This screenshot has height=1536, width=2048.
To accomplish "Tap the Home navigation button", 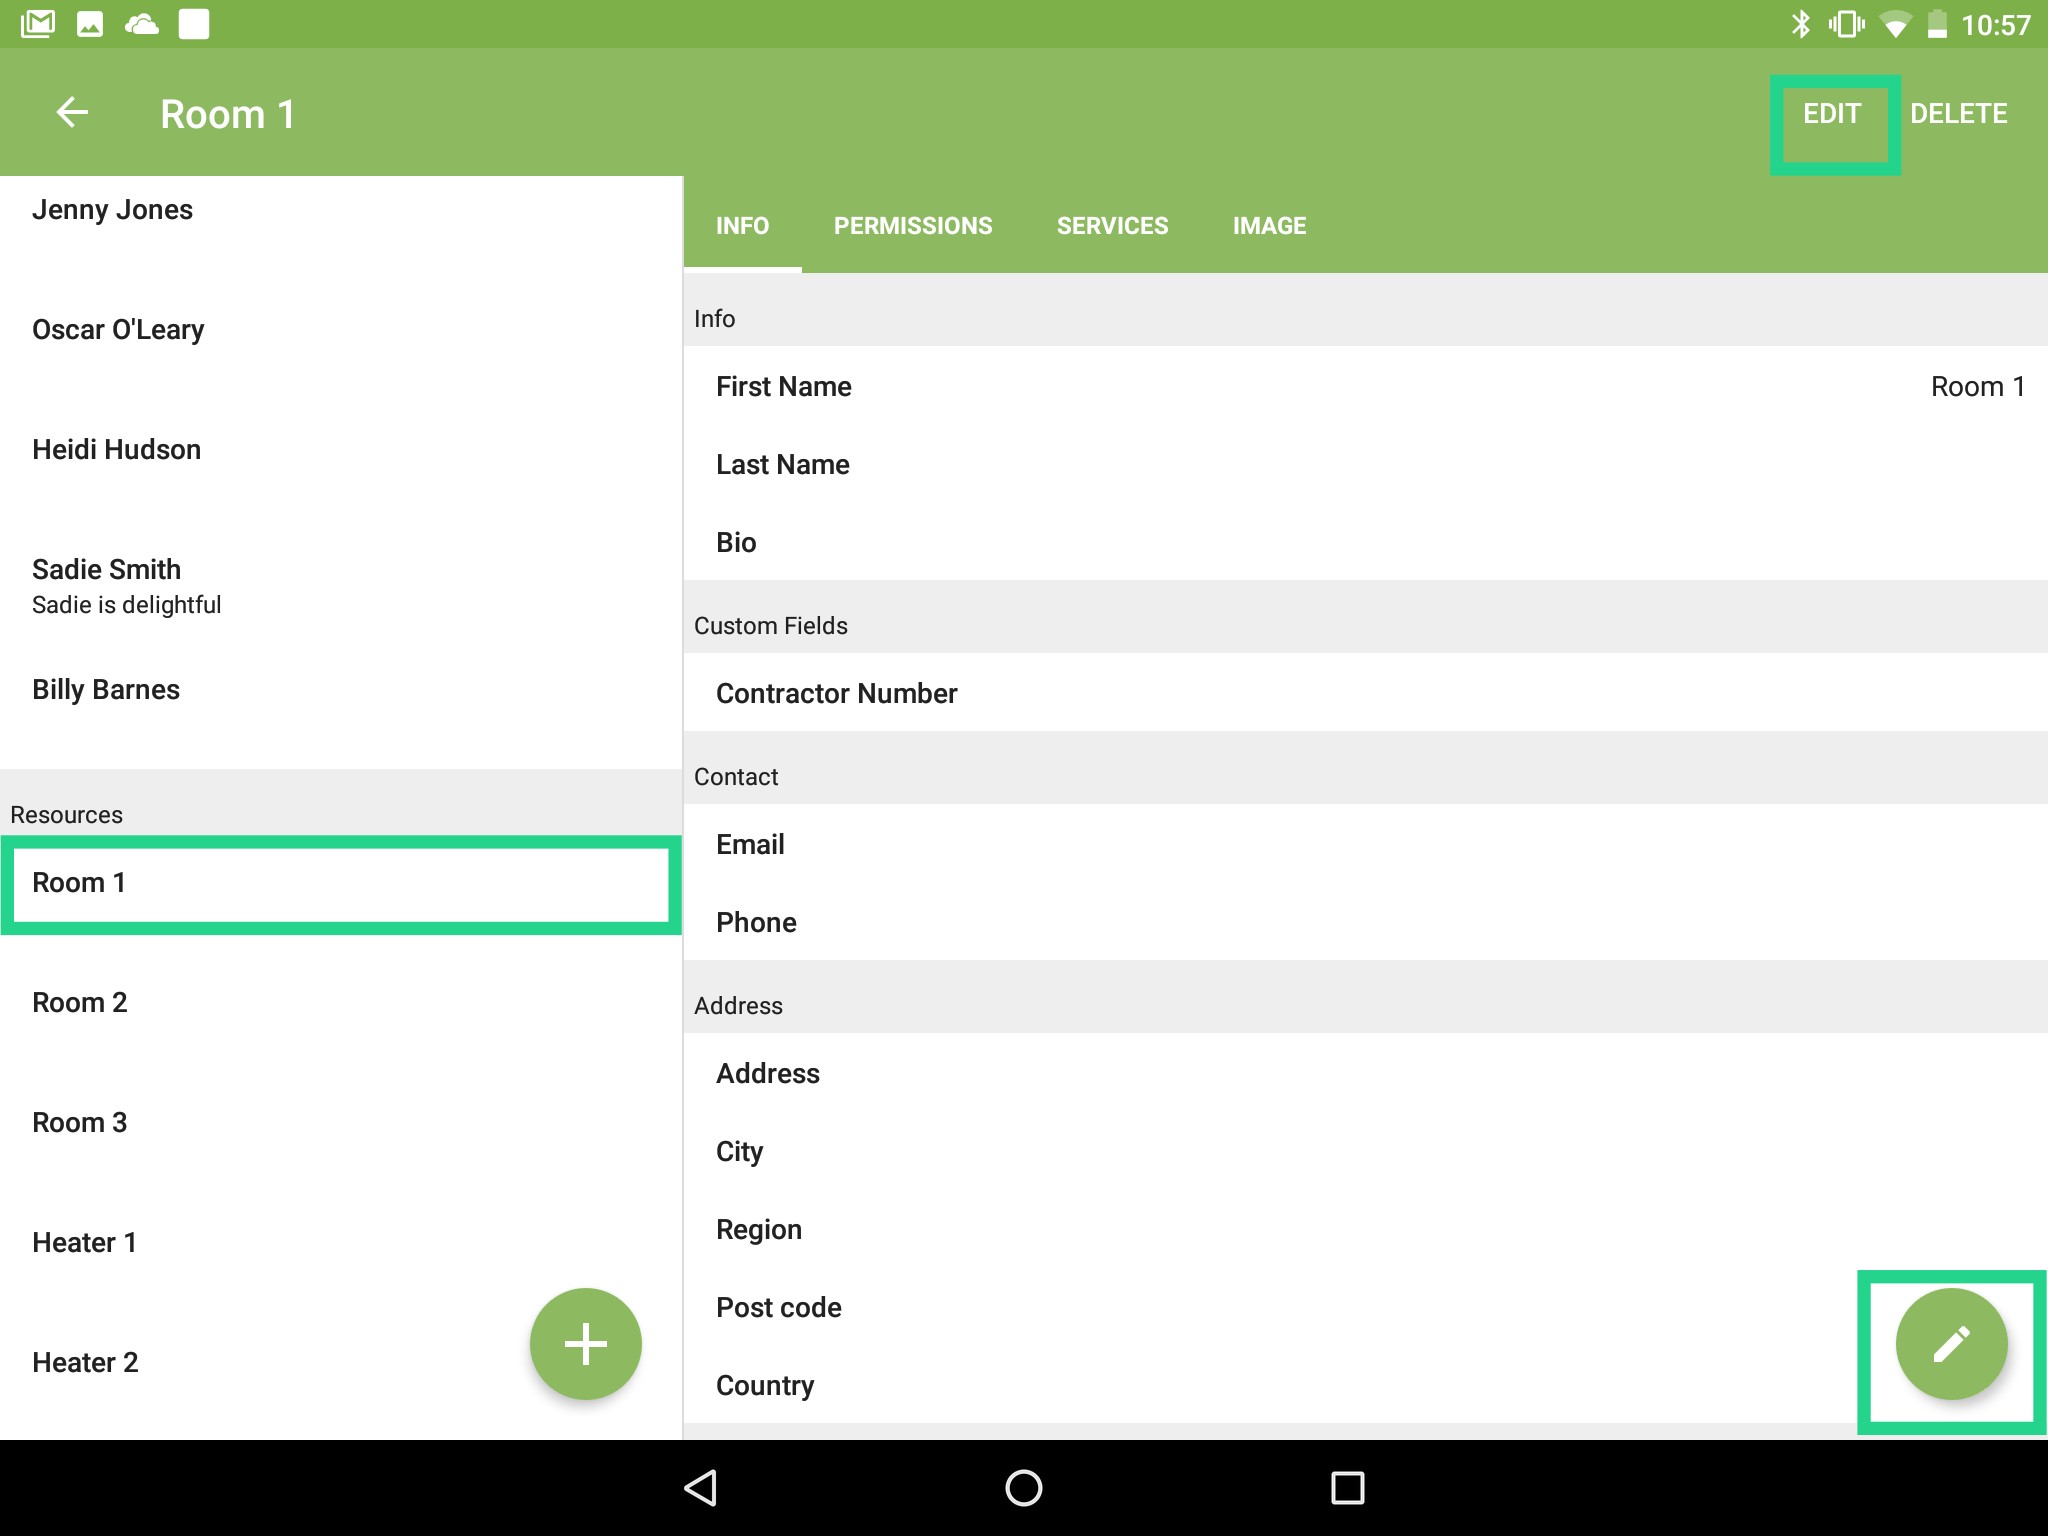I will pos(1022,1487).
